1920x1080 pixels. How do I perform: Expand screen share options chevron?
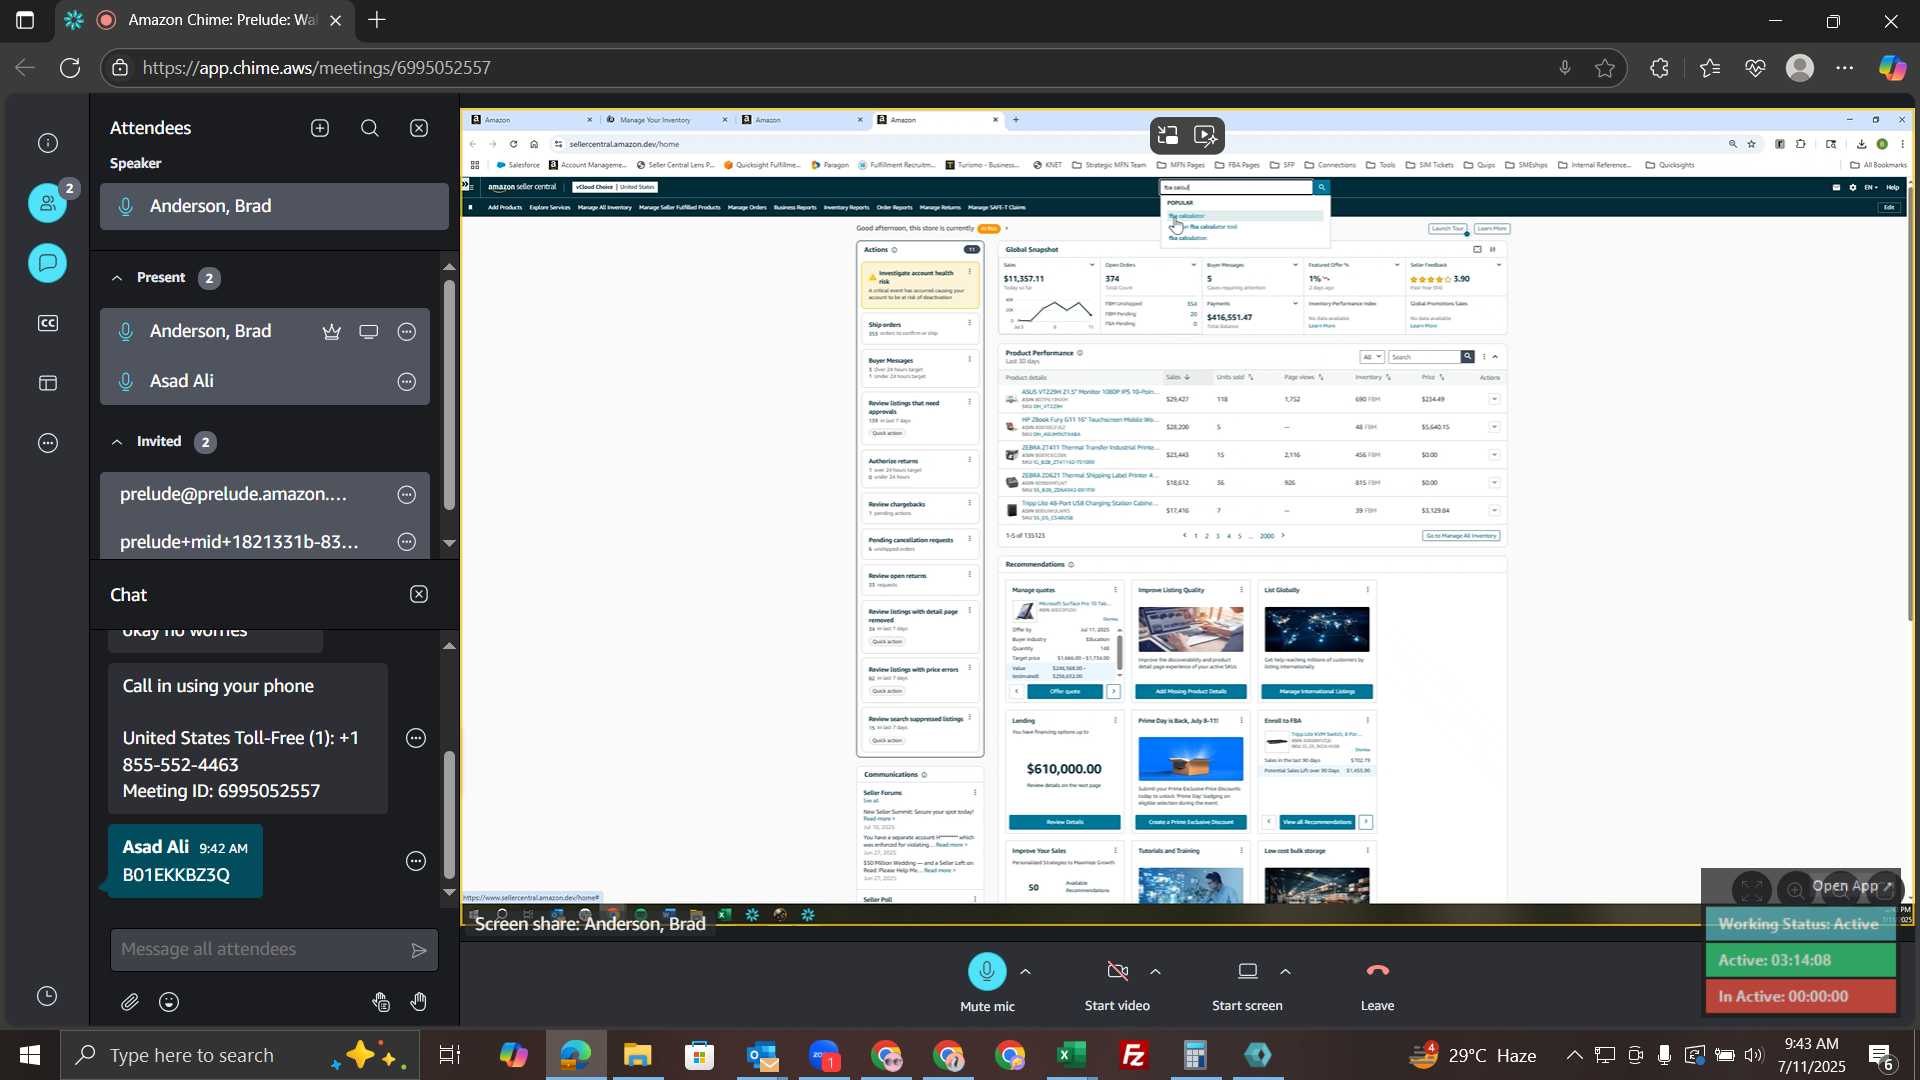[x=1285, y=971]
